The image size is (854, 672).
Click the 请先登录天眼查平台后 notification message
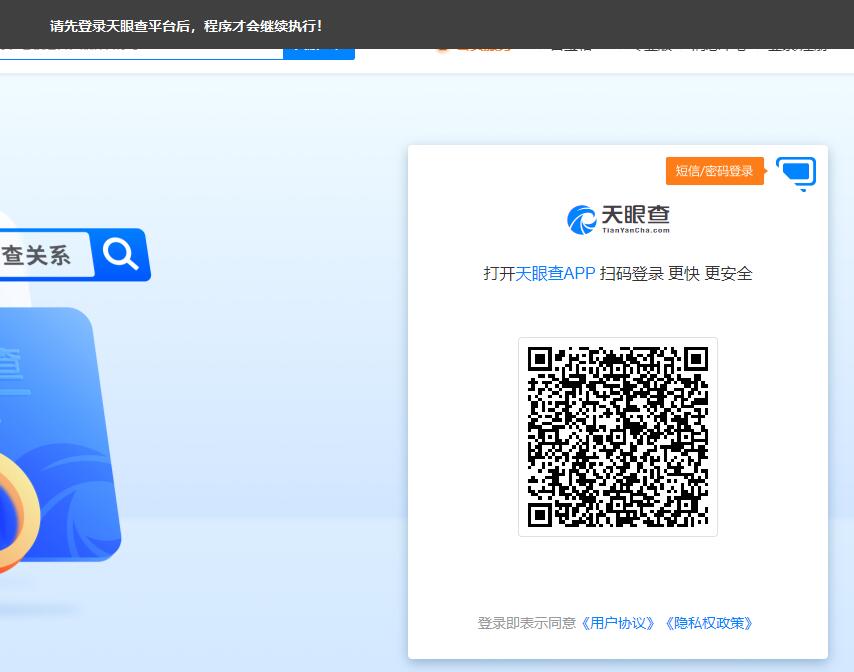tap(186, 26)
